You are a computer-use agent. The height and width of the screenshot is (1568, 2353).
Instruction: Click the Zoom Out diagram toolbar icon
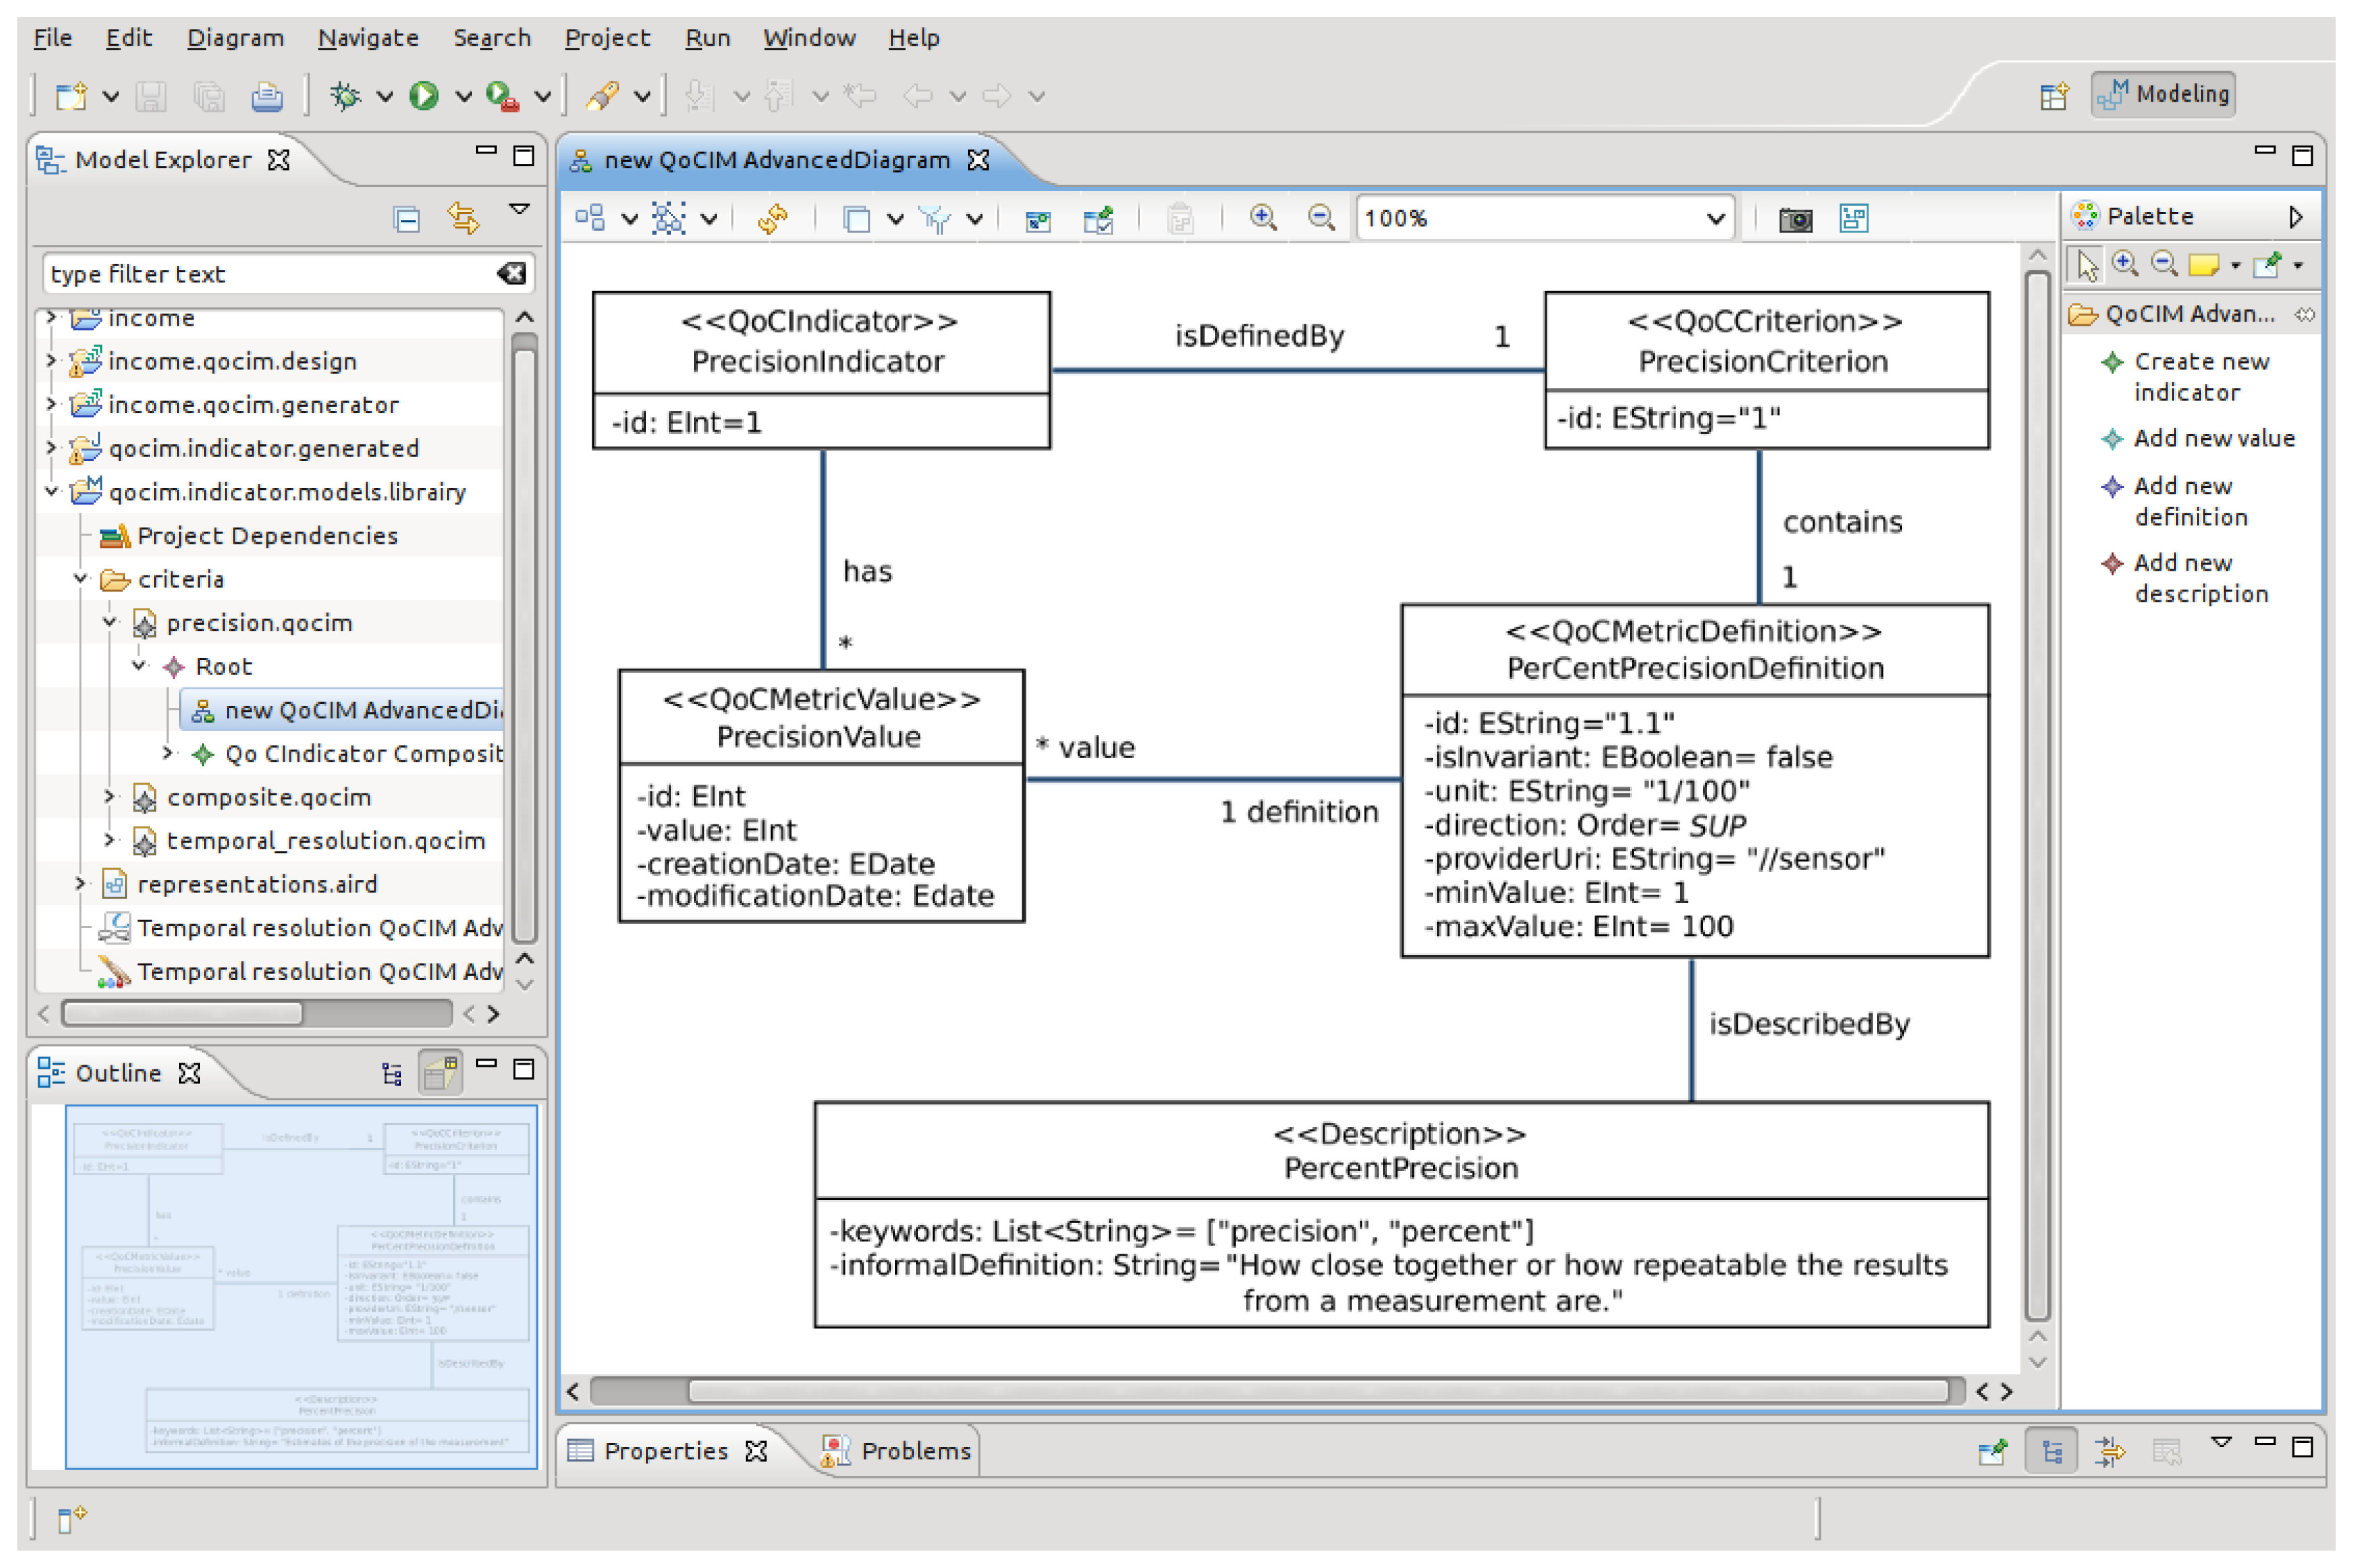coord(1321,218)
